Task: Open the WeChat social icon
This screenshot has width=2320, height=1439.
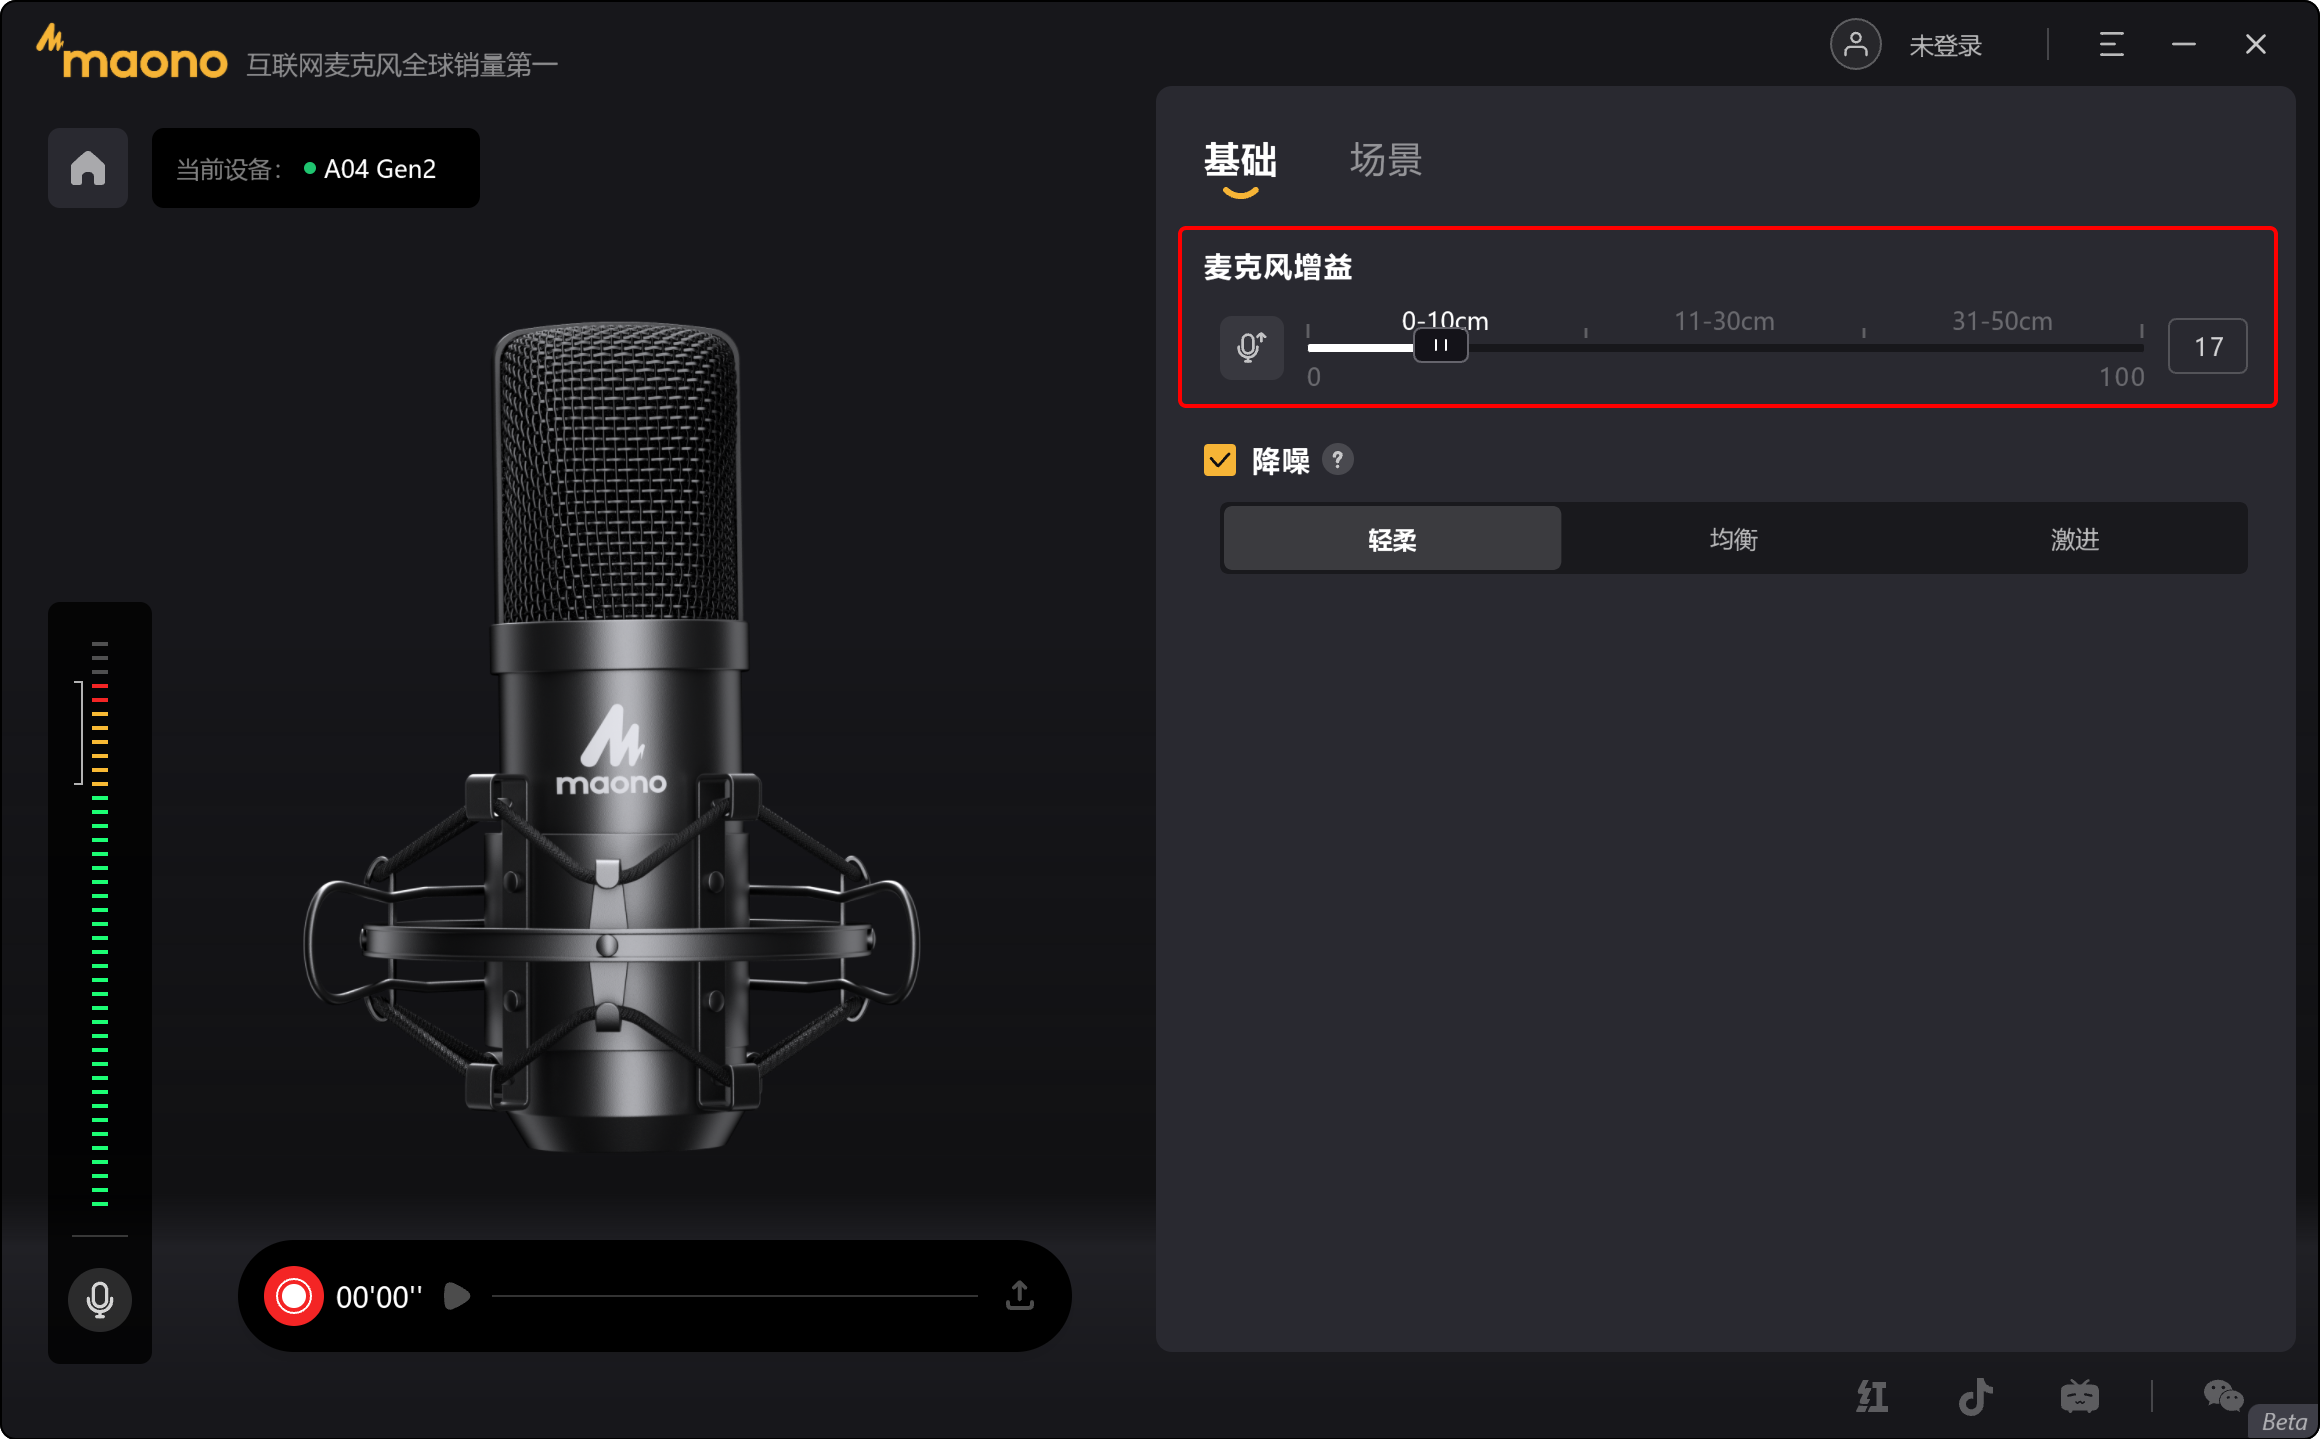Action: pyautogui.click(x=2223, y=1395)
